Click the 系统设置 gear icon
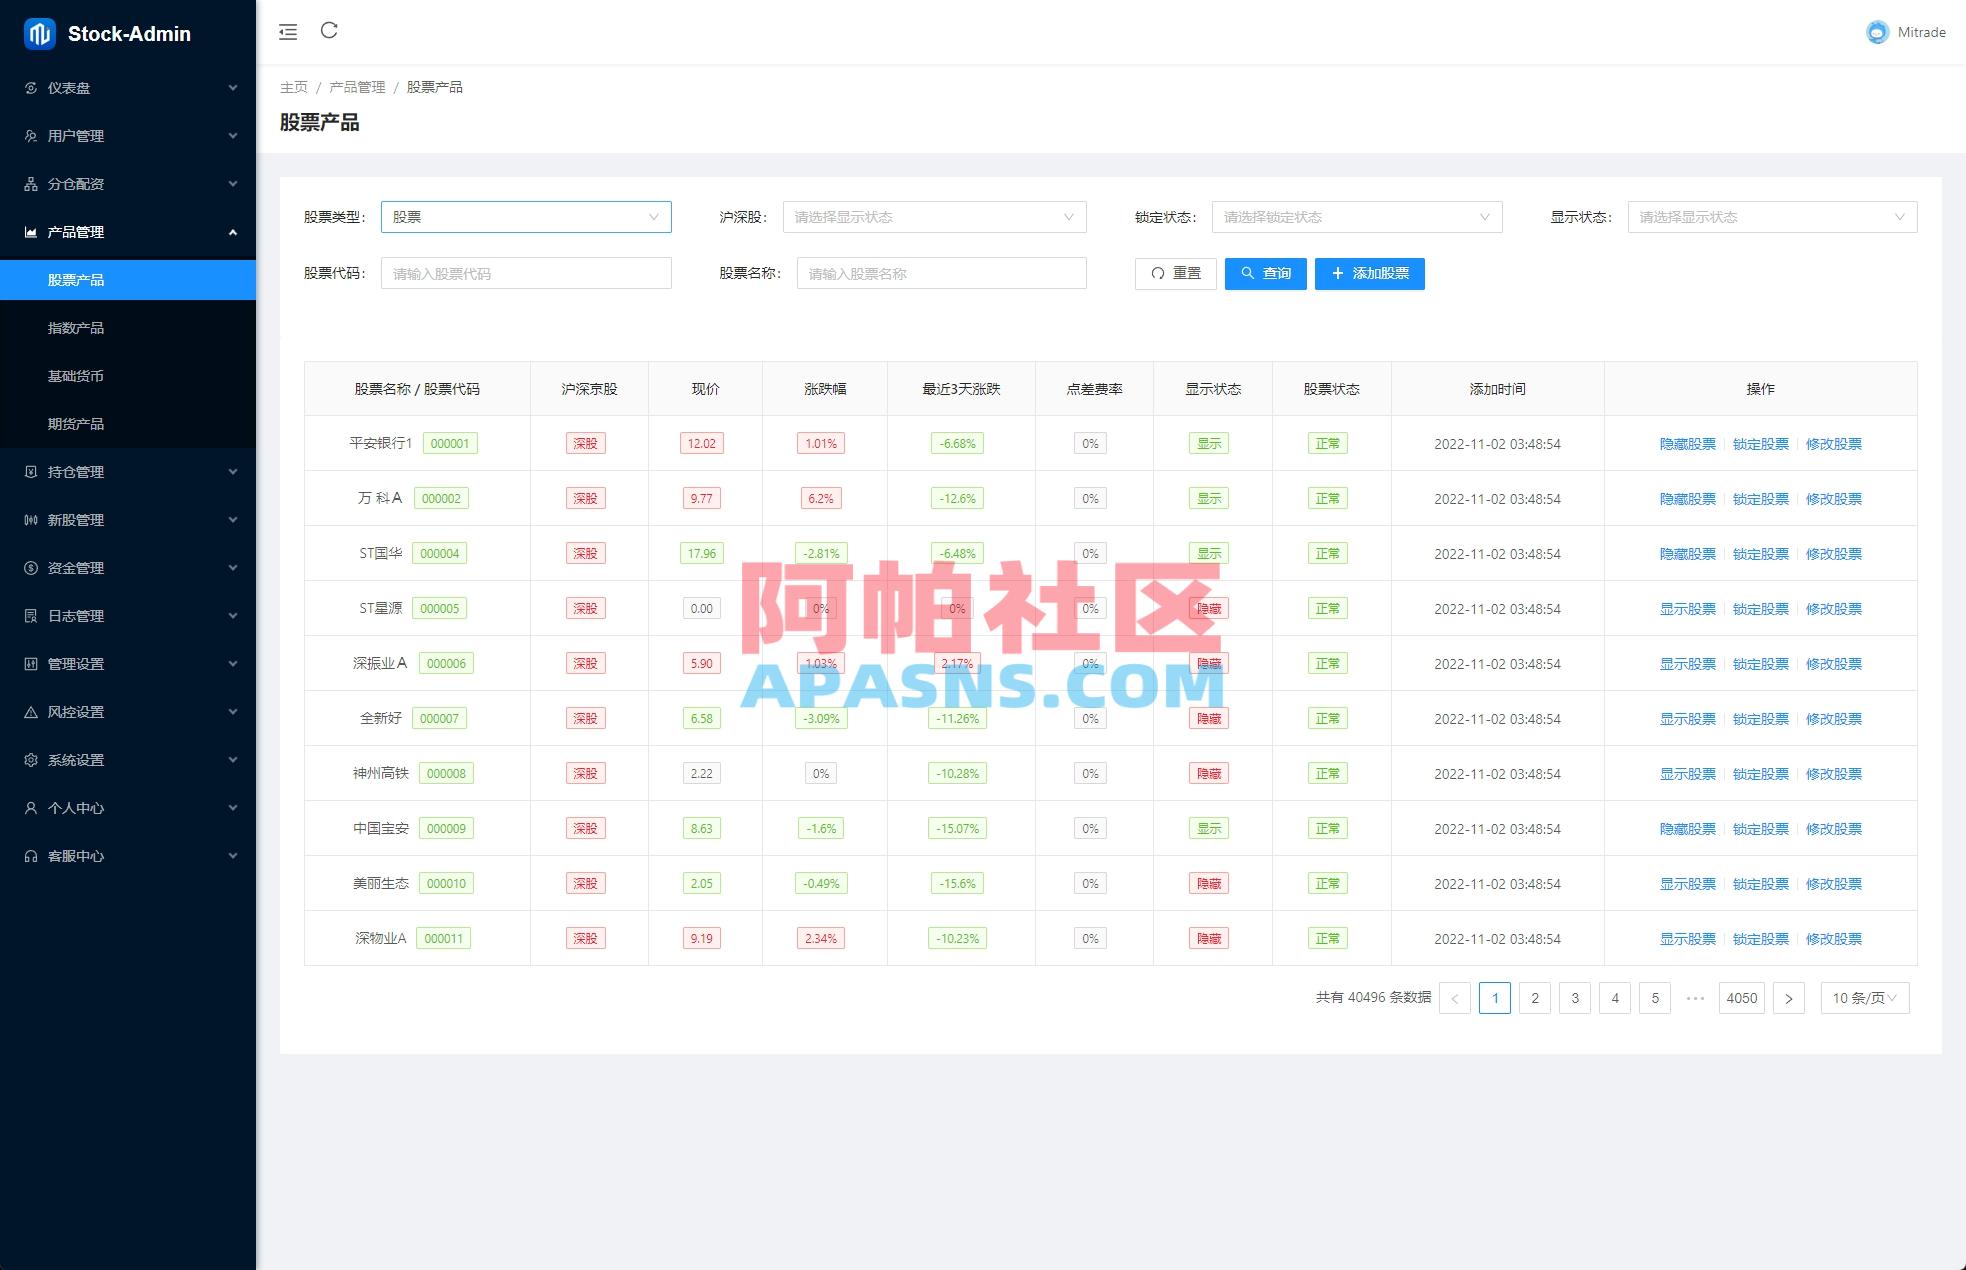Viewport: 1966px width, 1270px height. coord(31,760)
